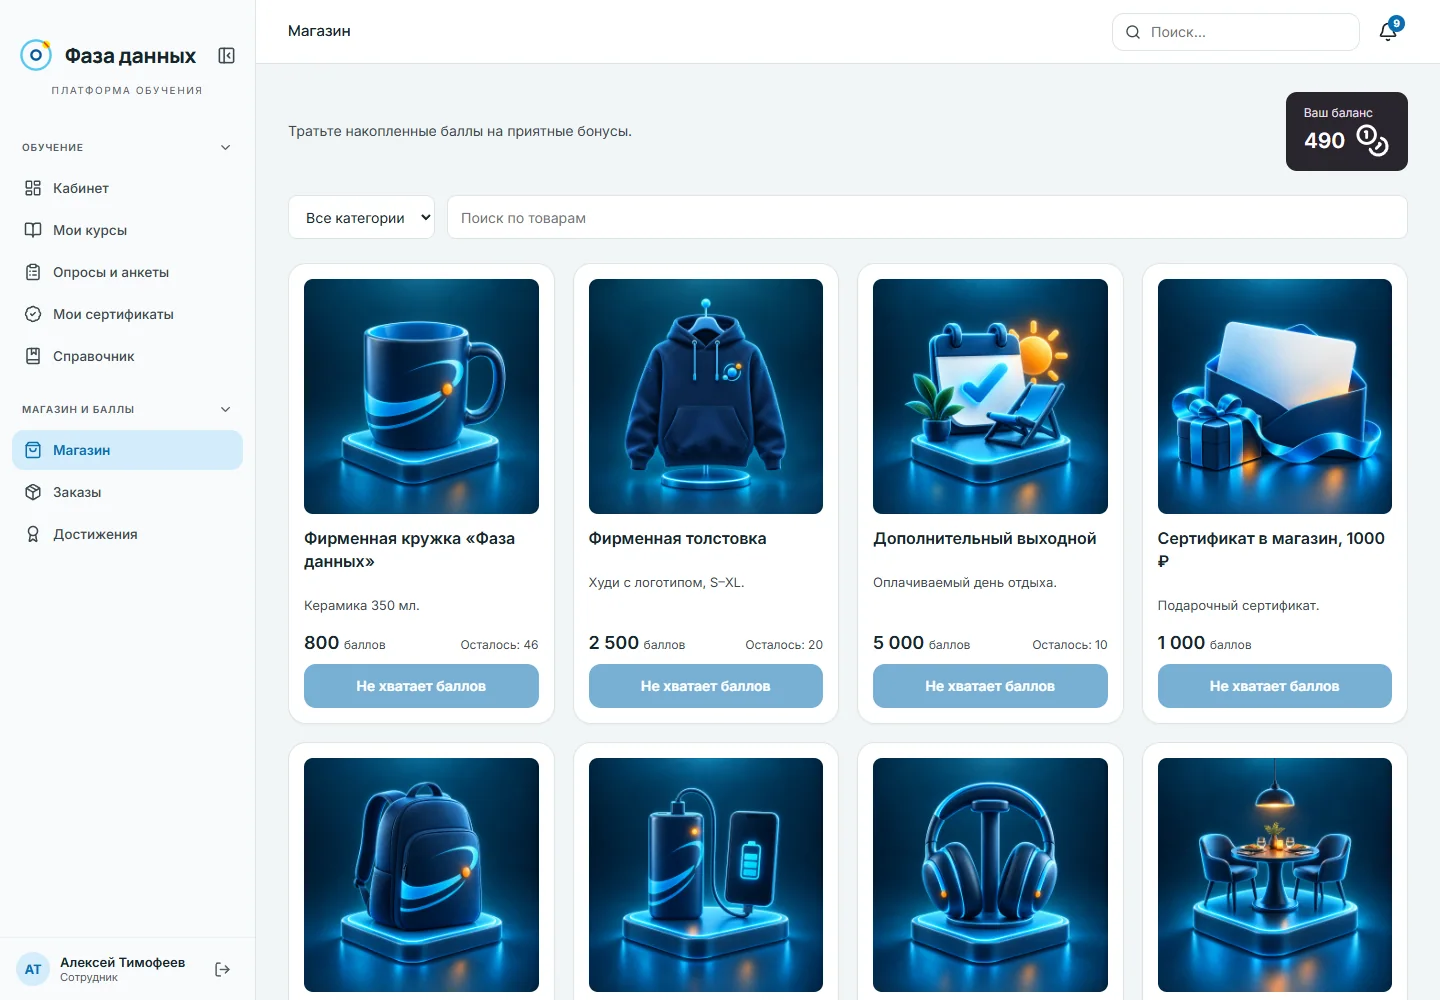Click the AT user avatar
Screen dimensions: 1440x1000
(x=33, y=969)
